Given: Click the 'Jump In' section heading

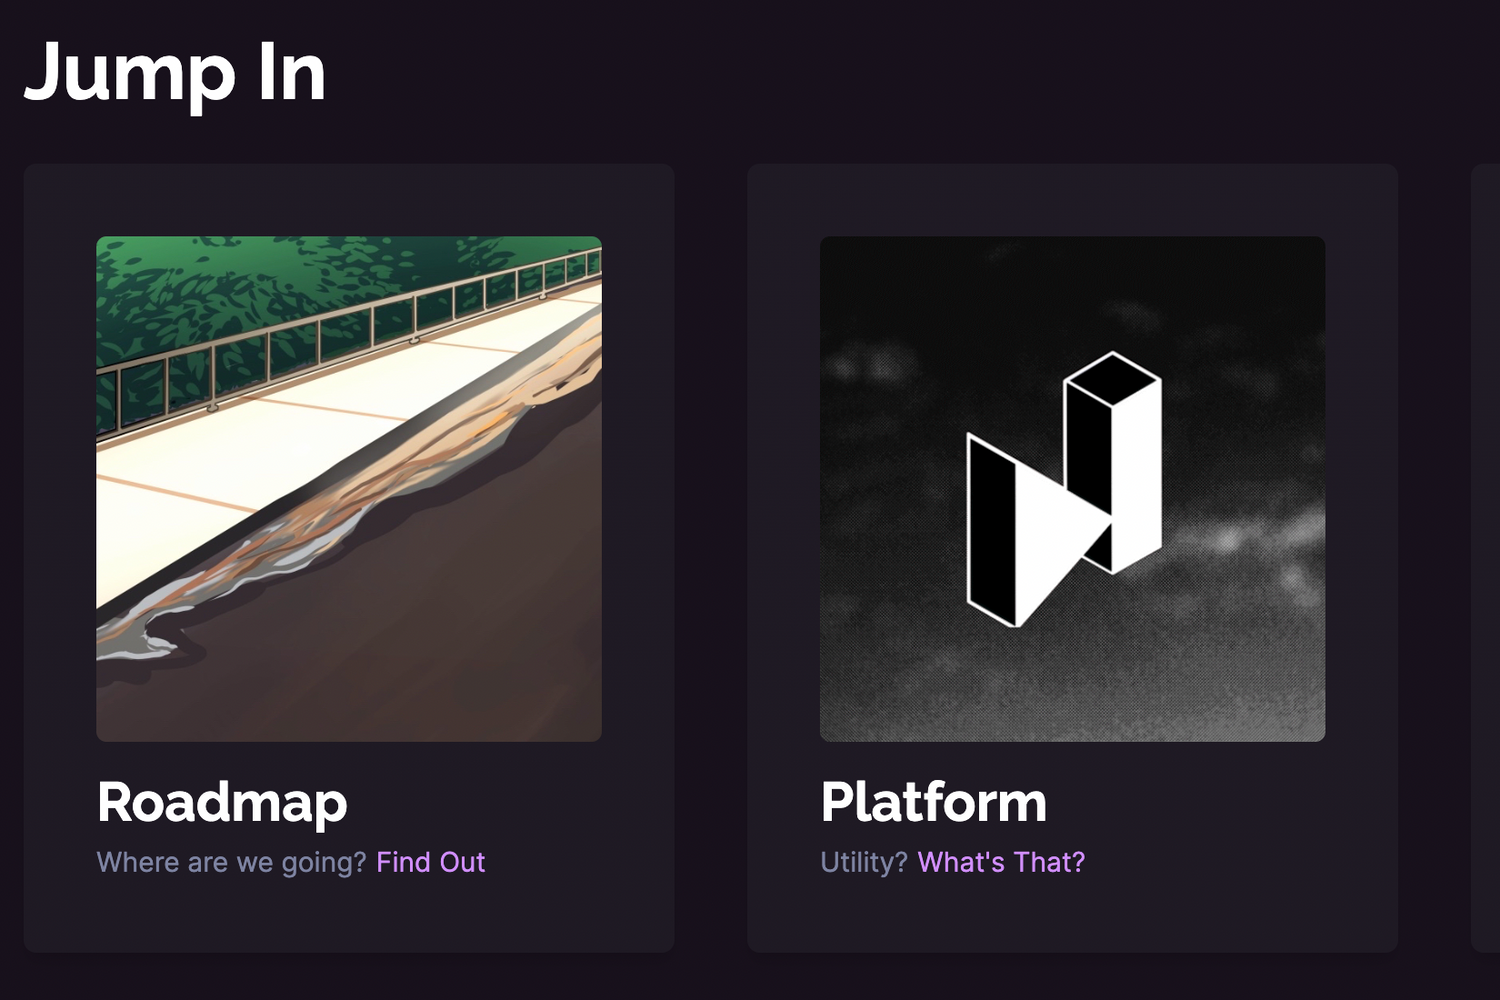Looking at the screenshot, I should (x=175, y=72).
